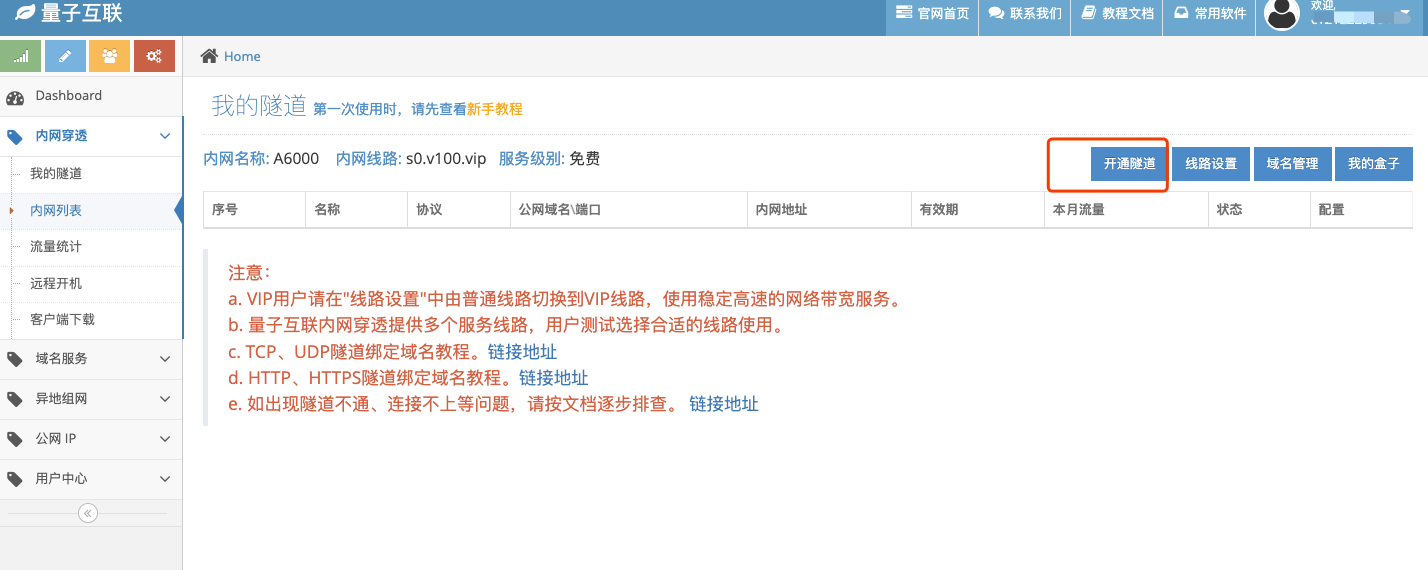The height and width of the screenshot is (570, 1428).
Task: Click the 我的隧道 page heading
Action: pyautogui.click(x=259, y=106)
